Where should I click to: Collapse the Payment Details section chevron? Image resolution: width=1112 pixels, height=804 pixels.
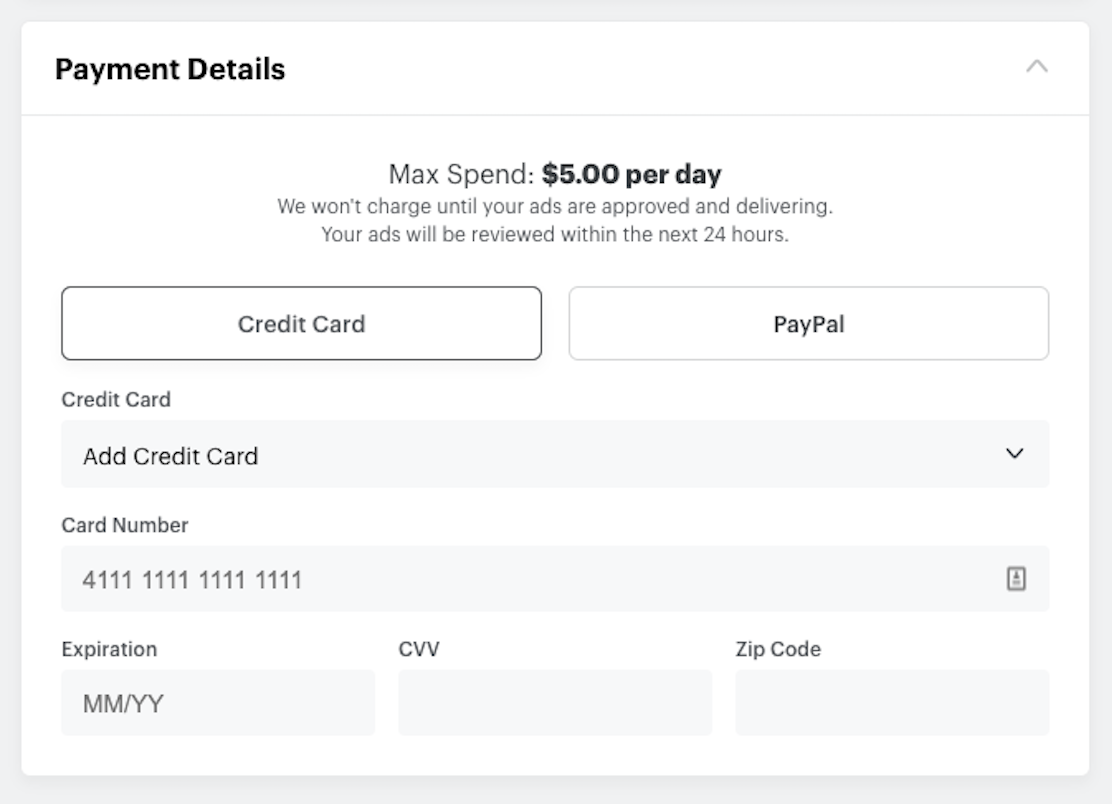coord(1037,67)
